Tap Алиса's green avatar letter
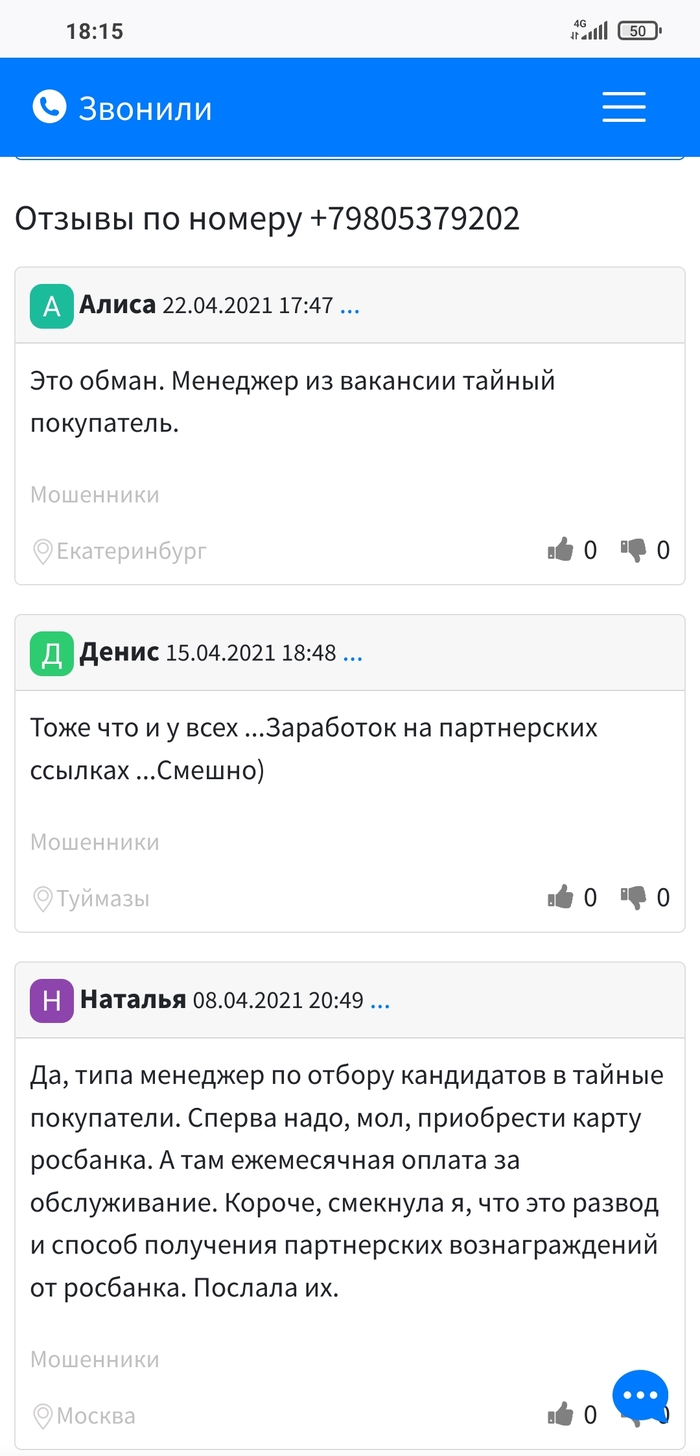The width and height of the screenshot is (700, 1456). point(52,306)
